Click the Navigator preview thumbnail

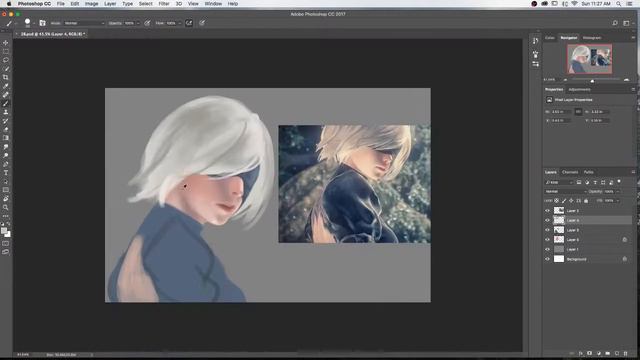(589, 59)
